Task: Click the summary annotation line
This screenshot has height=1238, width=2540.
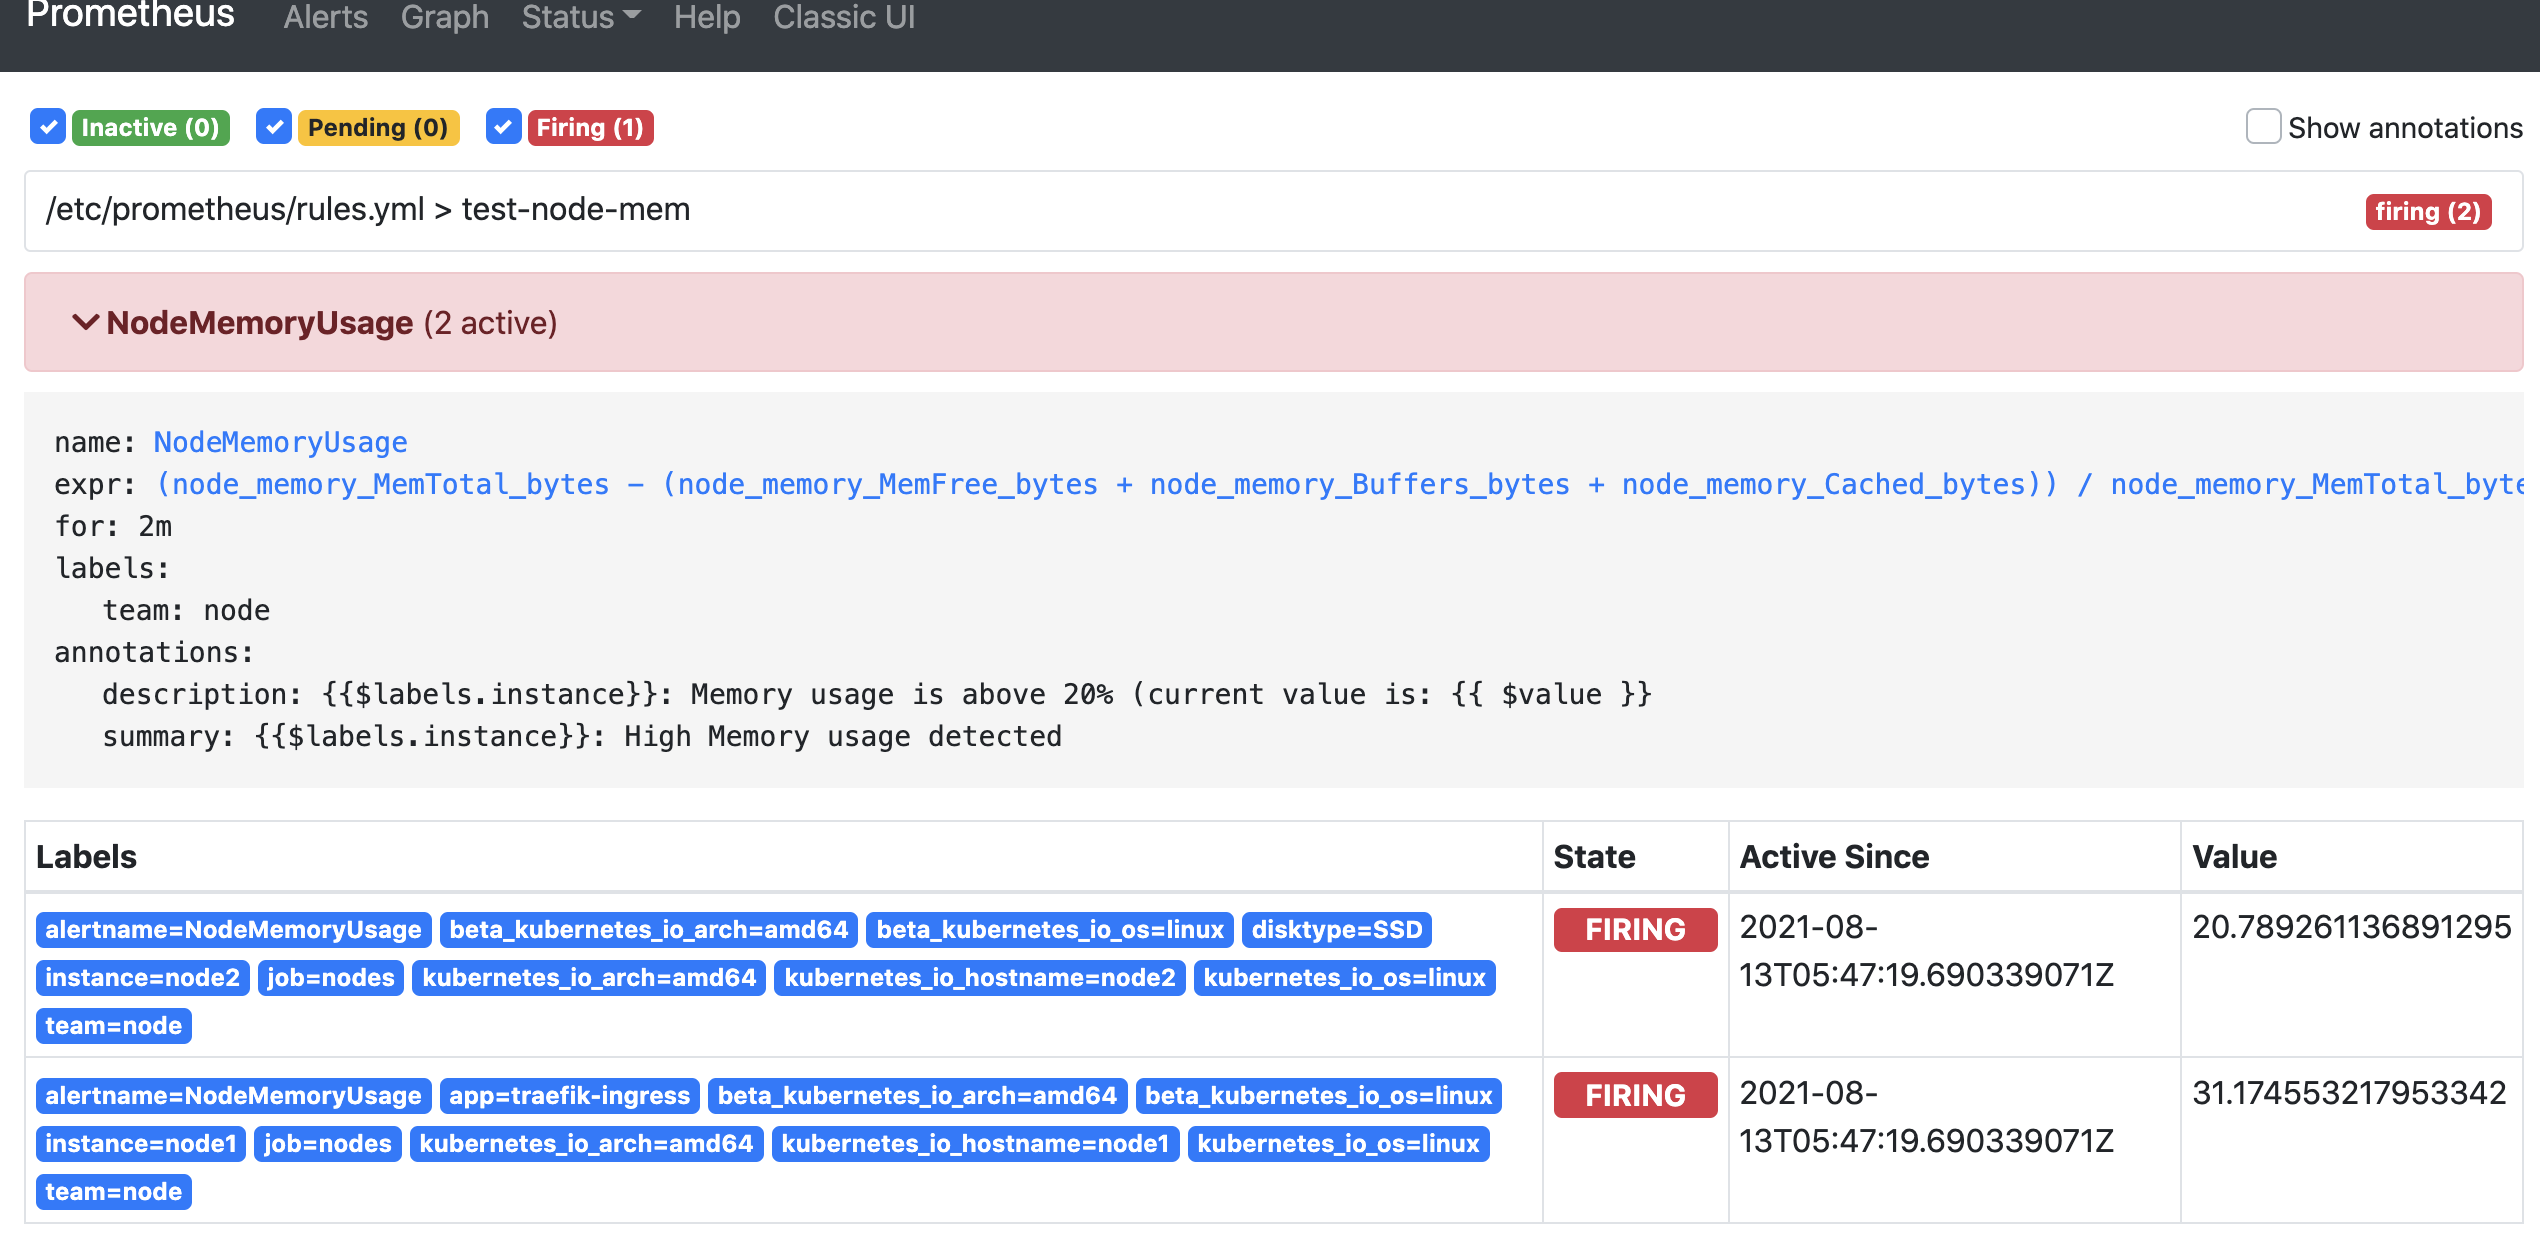Action: 582,736
